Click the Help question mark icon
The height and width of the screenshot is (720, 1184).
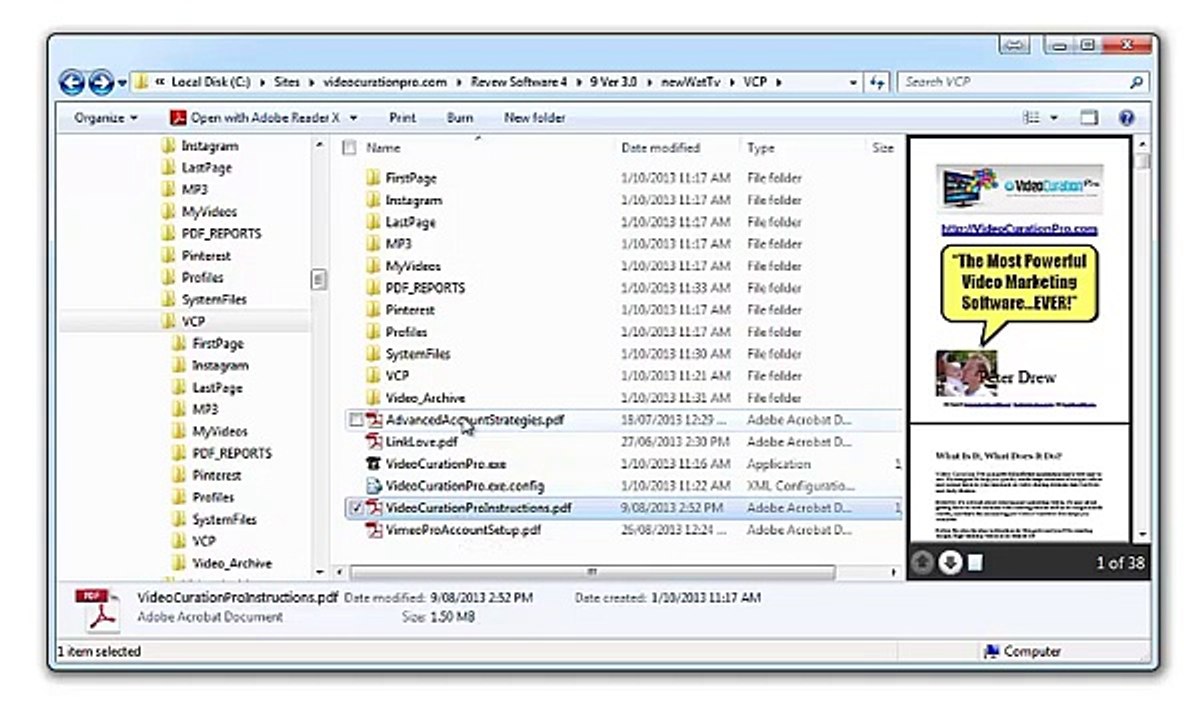[x=1127, y=118]
